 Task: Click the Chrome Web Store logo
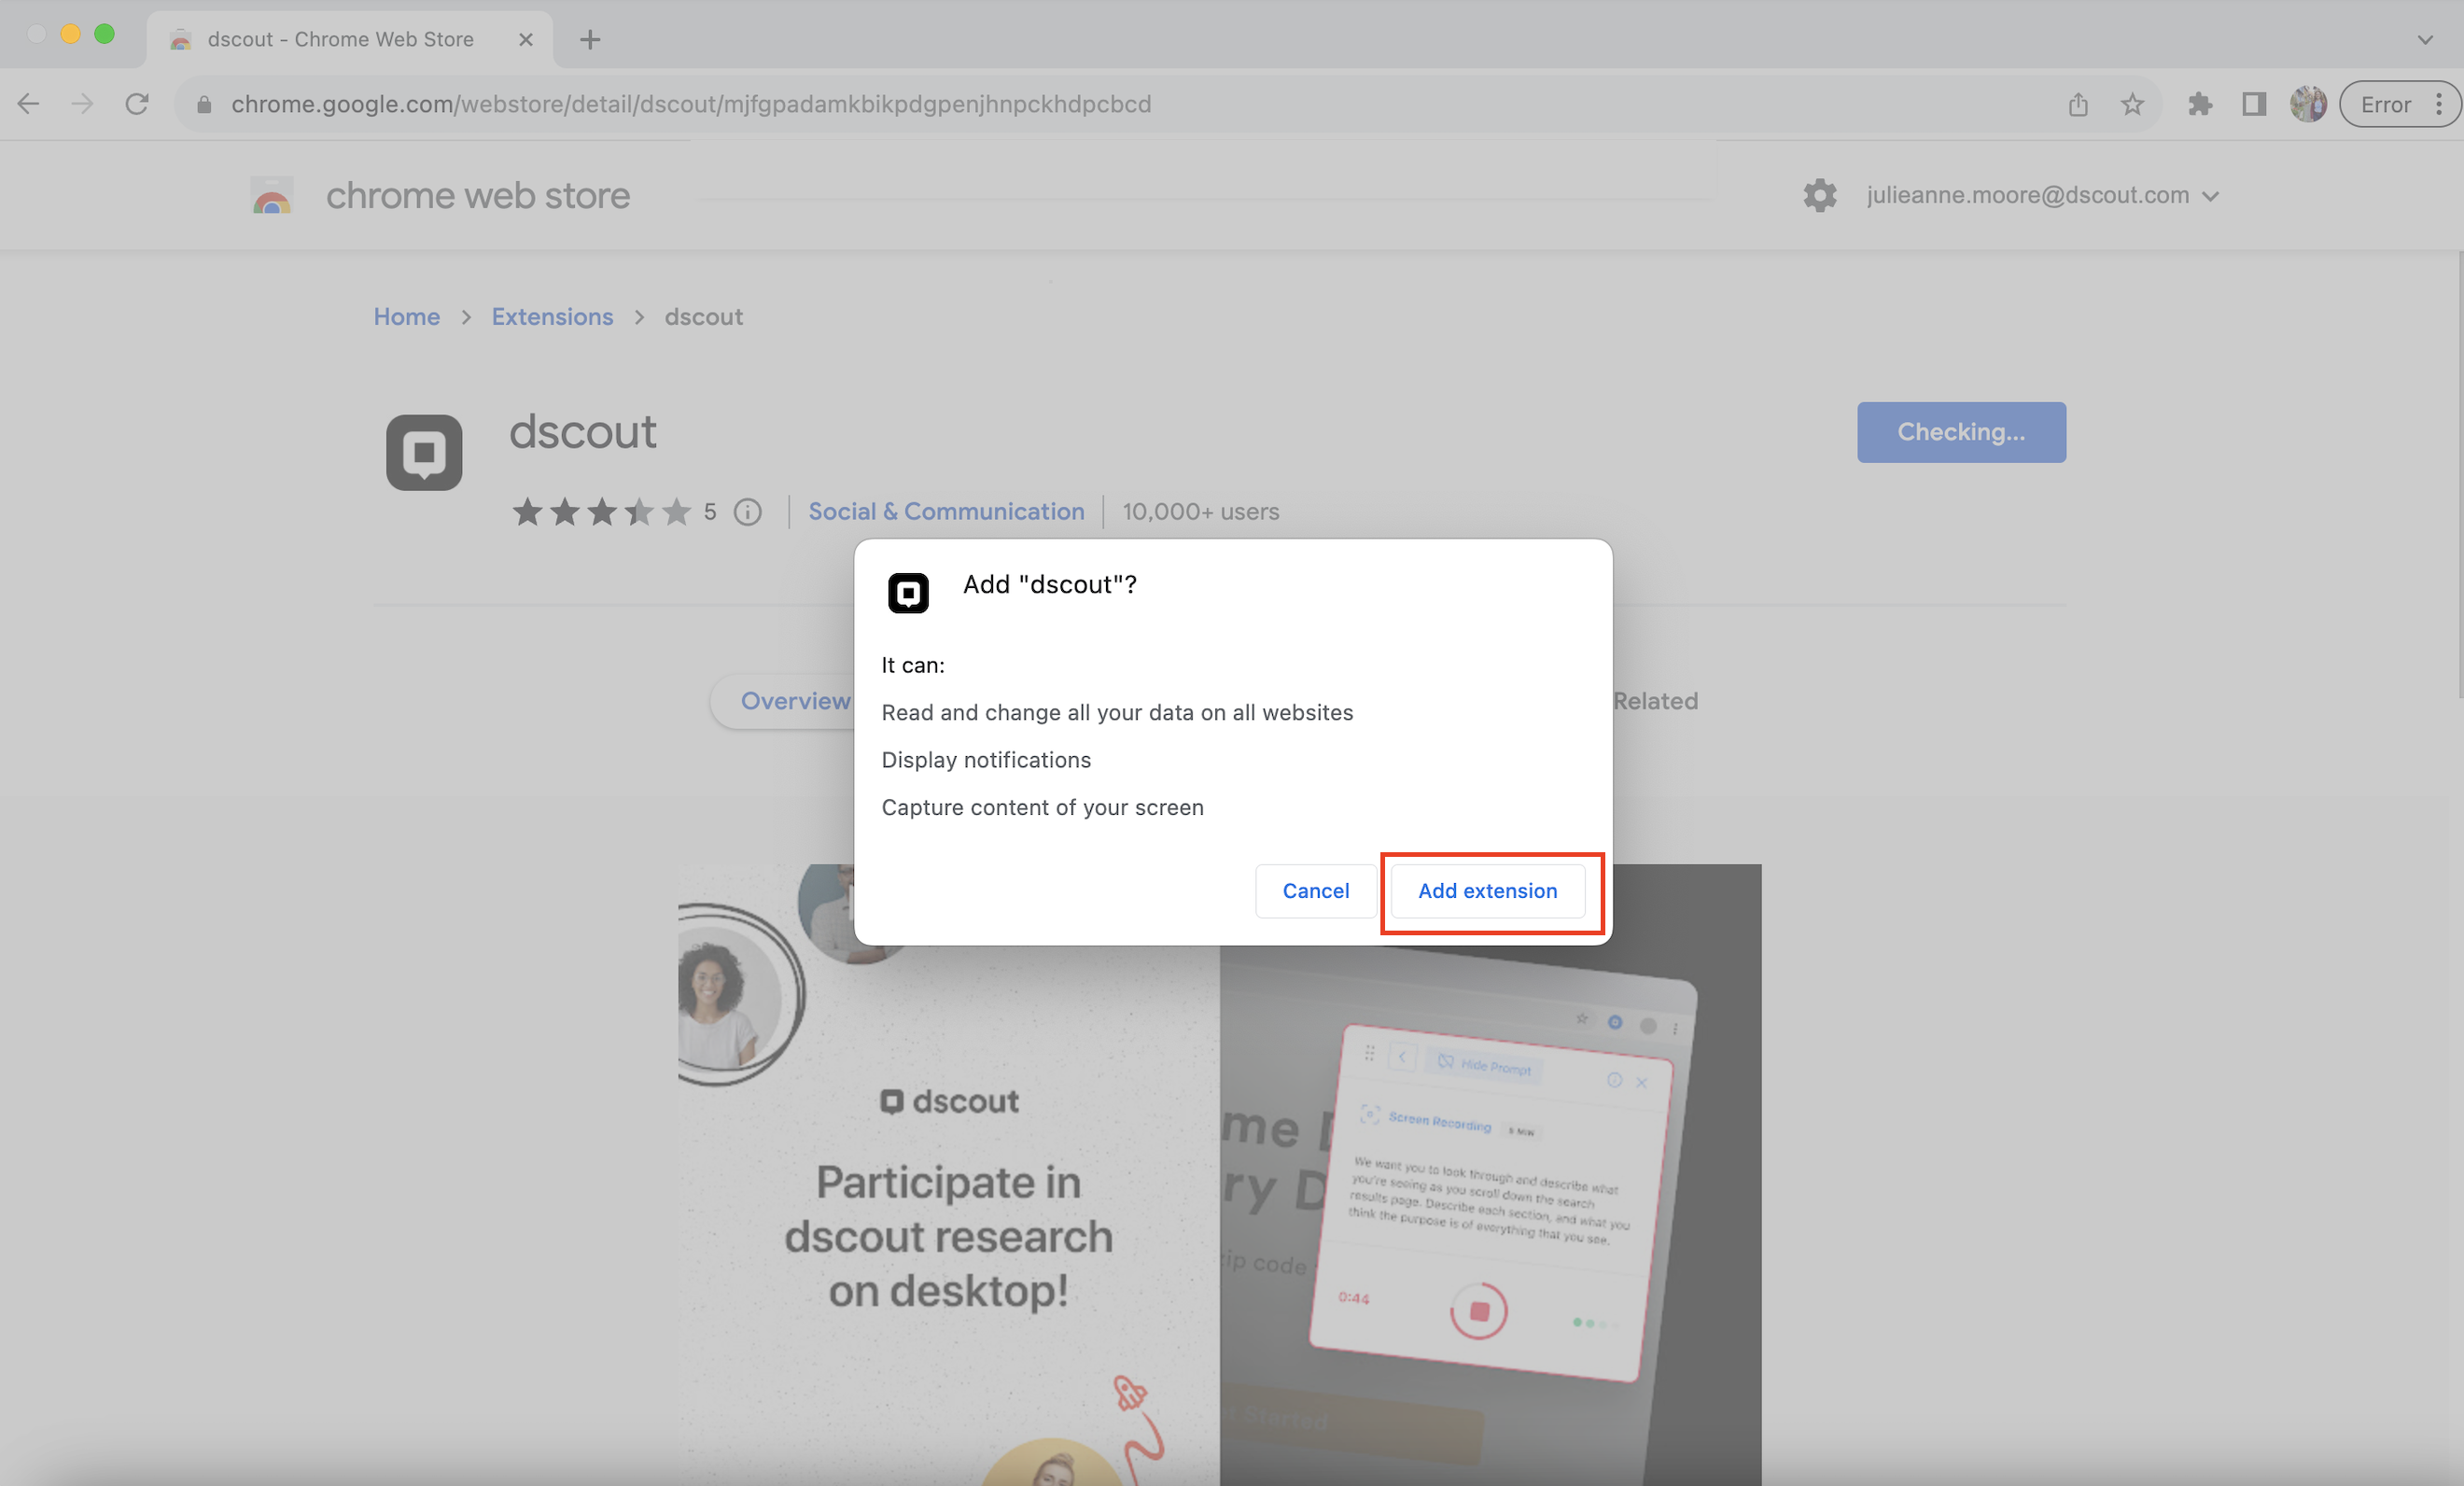click(271, 195)
